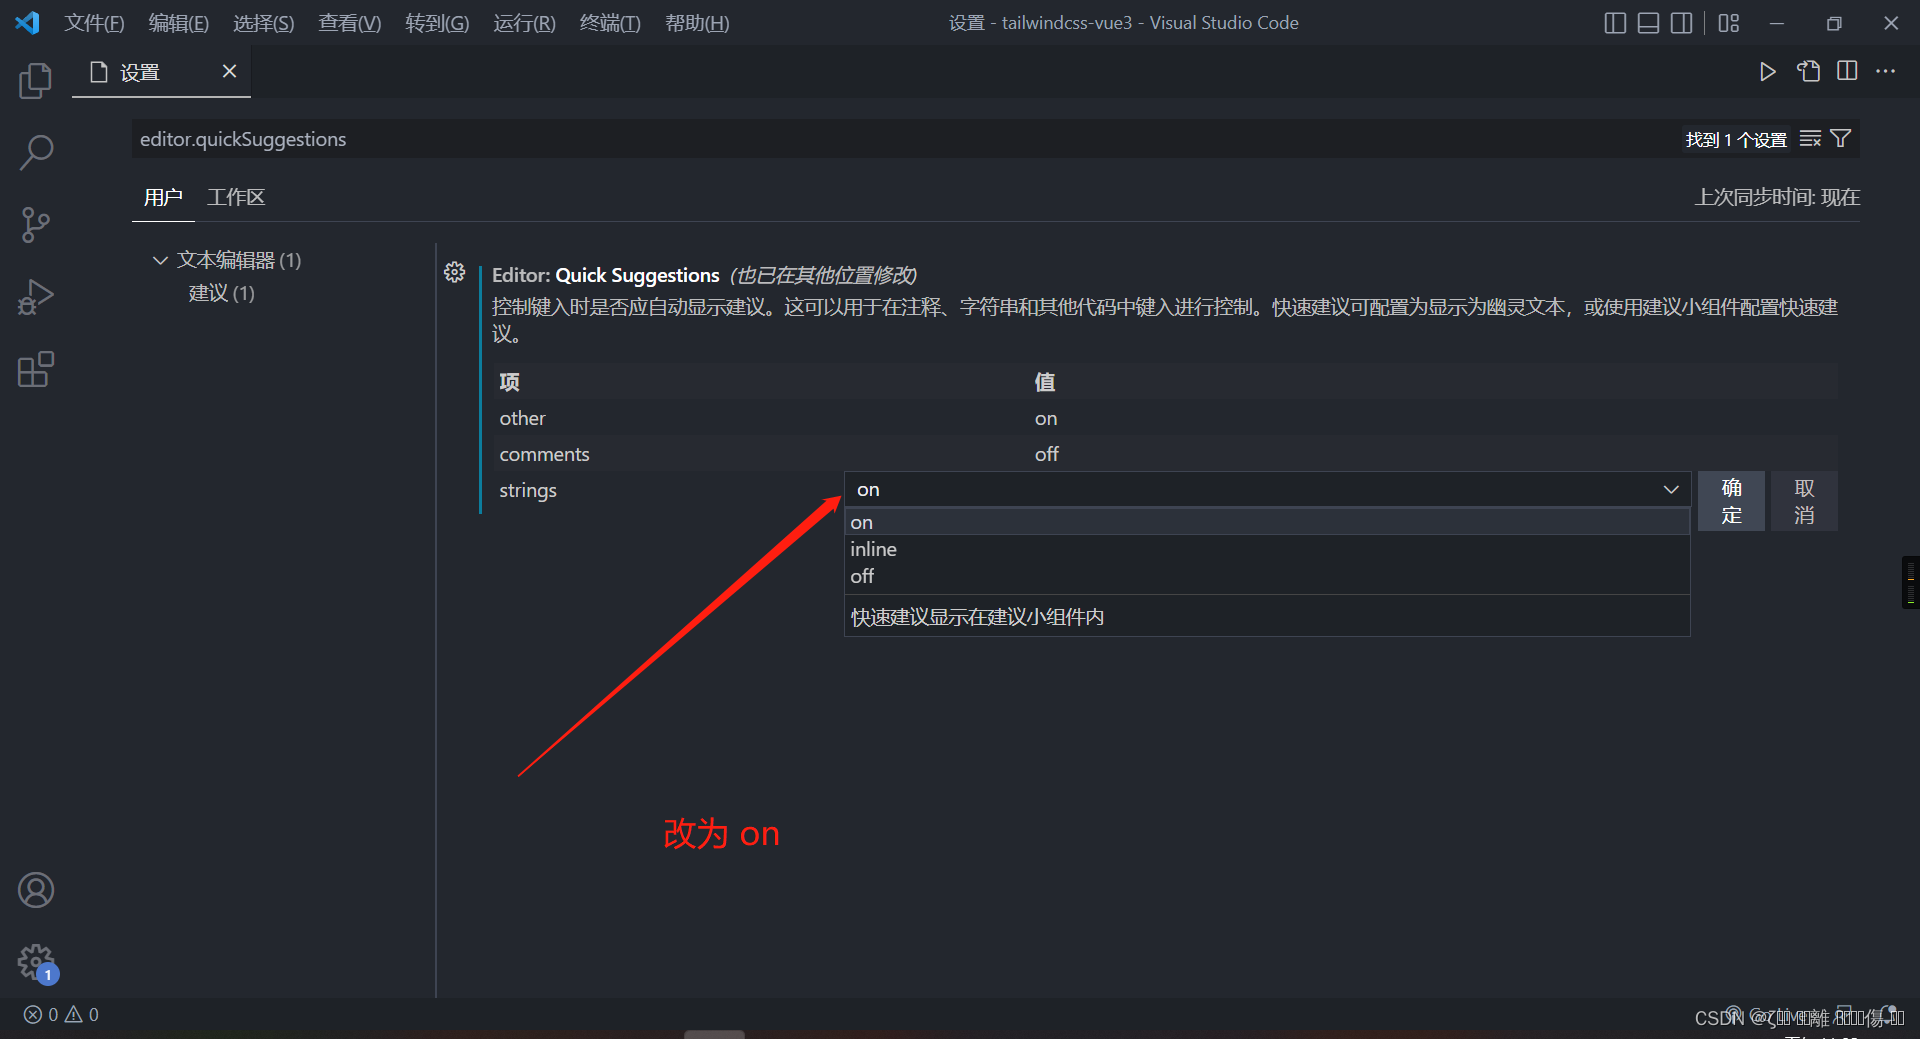The image size is (1920, 1039).
Task: Switch to 工作区 settings tab
Action: click(x=236, y=197)
